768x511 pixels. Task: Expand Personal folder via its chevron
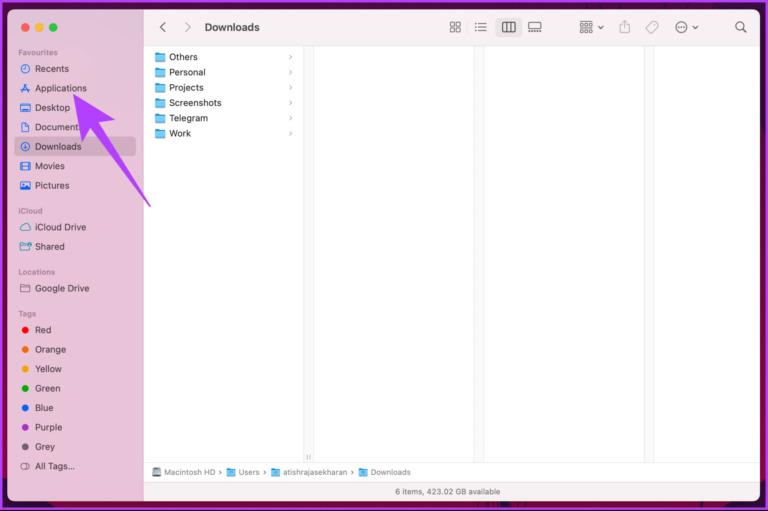tap(290, 73)
